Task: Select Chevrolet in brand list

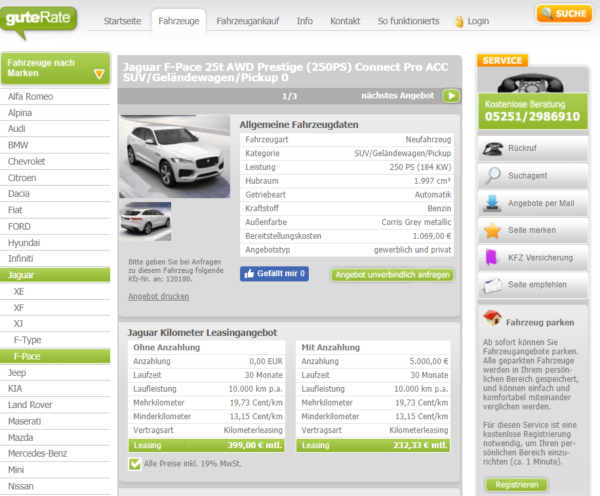Action: [55, 162]
